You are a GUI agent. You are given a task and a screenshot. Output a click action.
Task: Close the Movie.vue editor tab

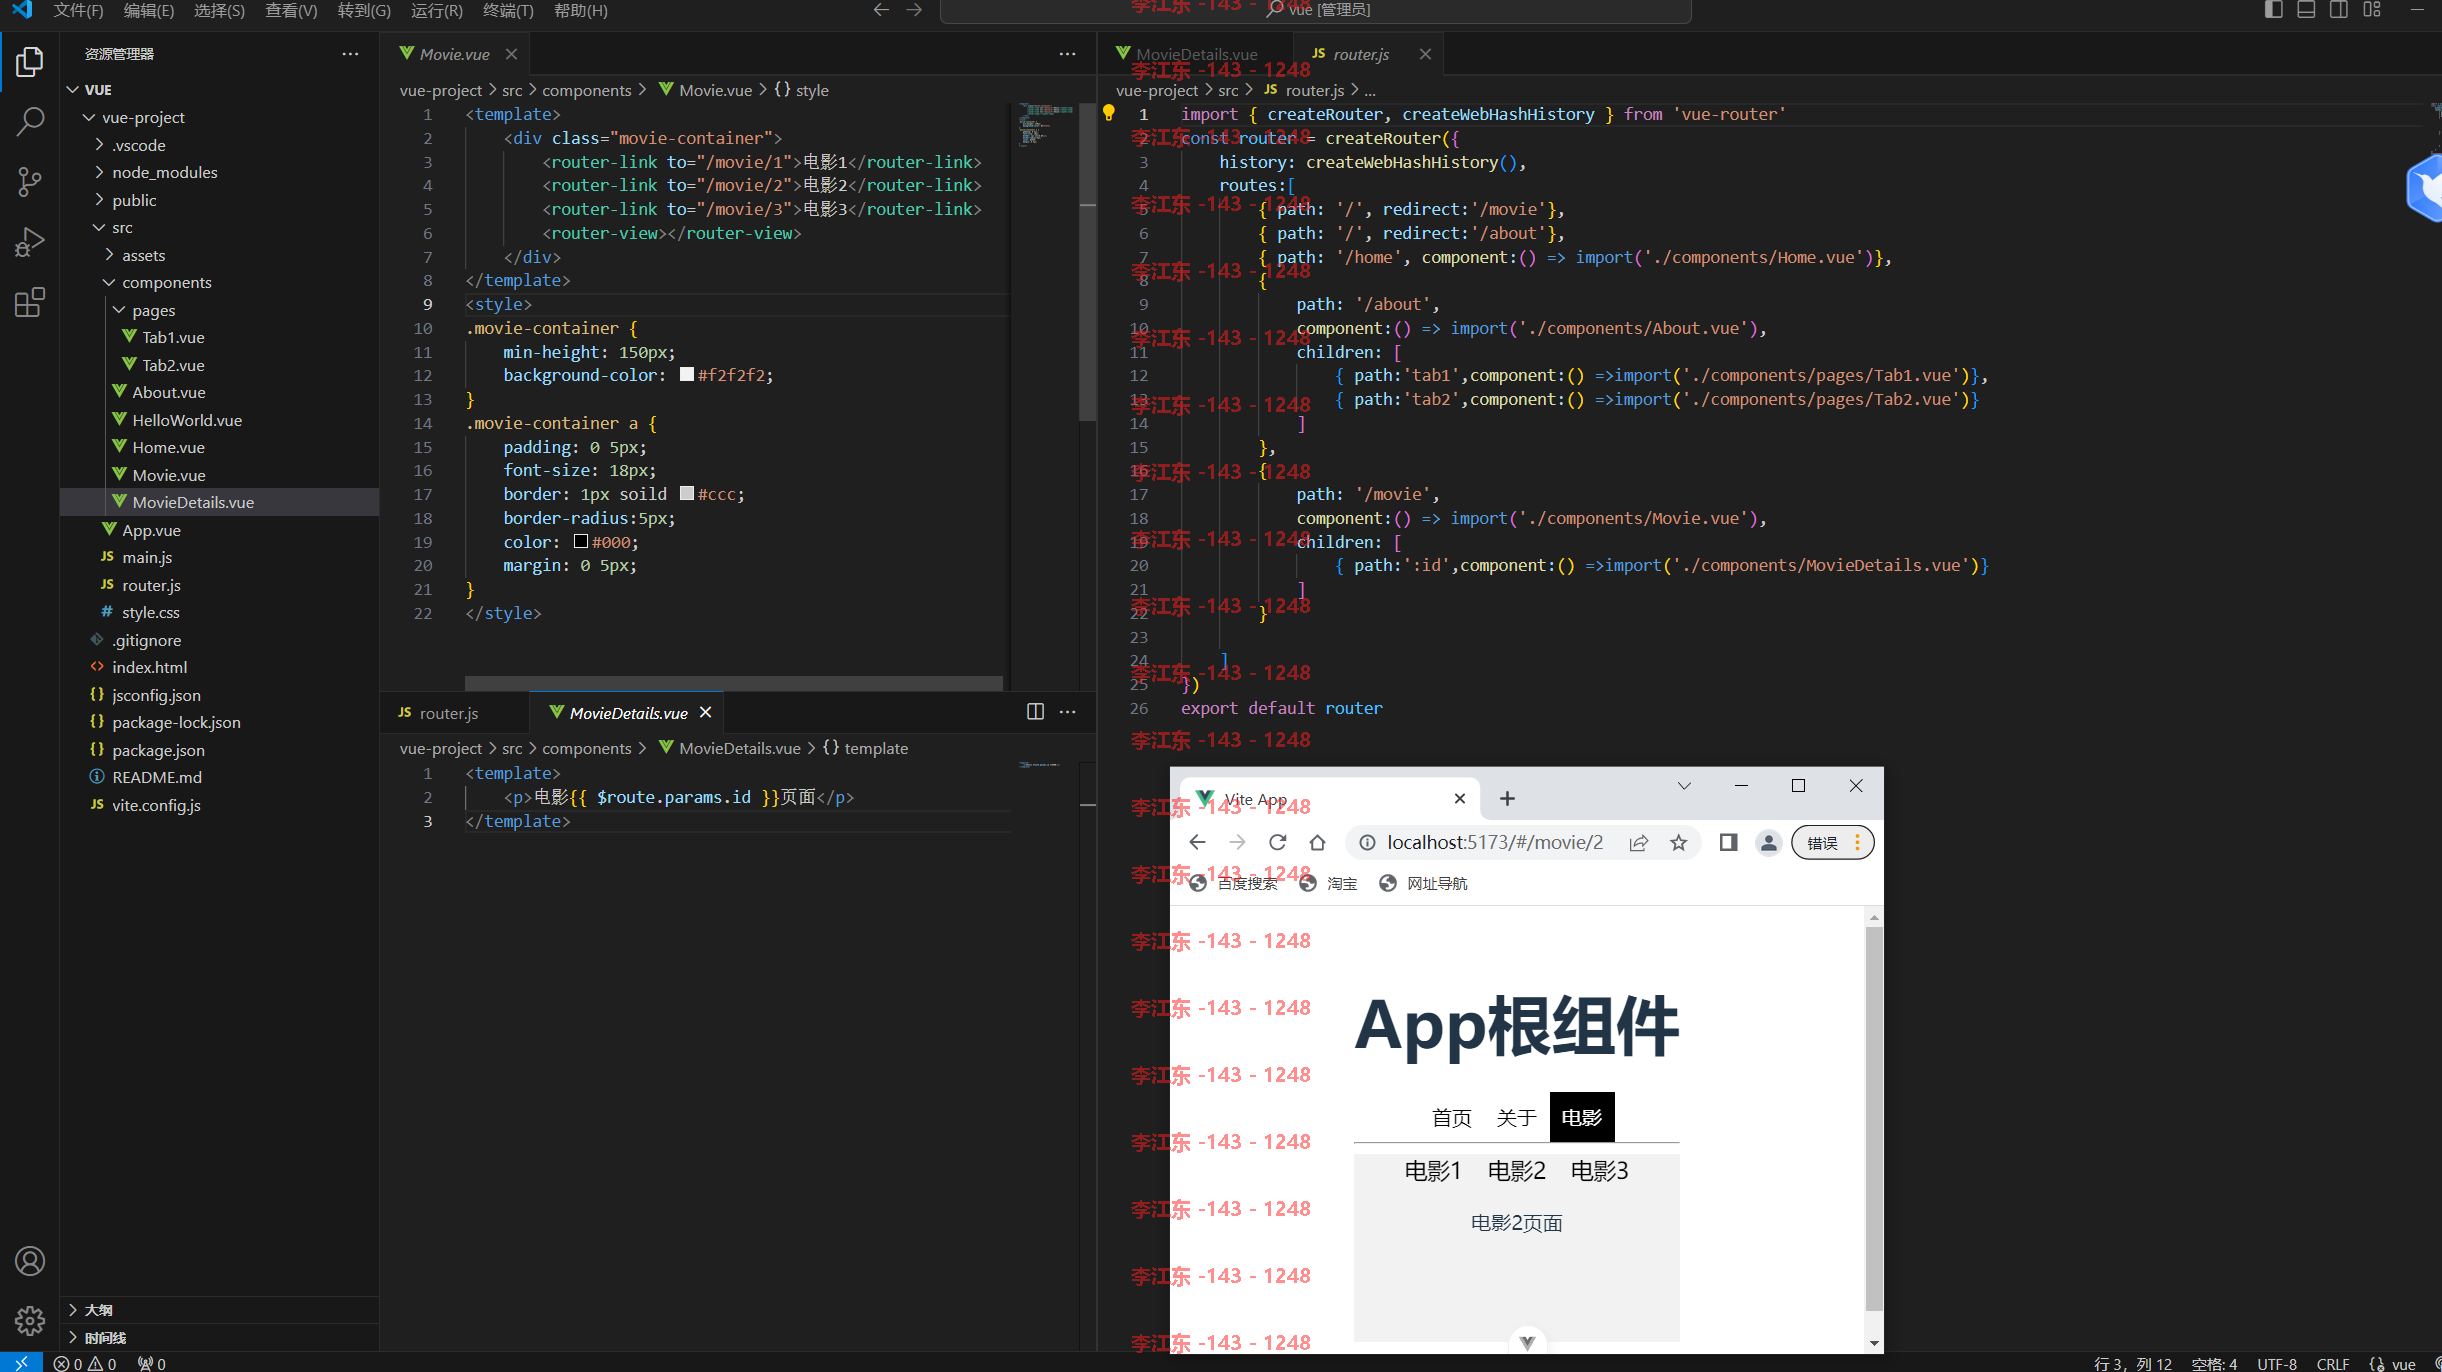[511, 54]
